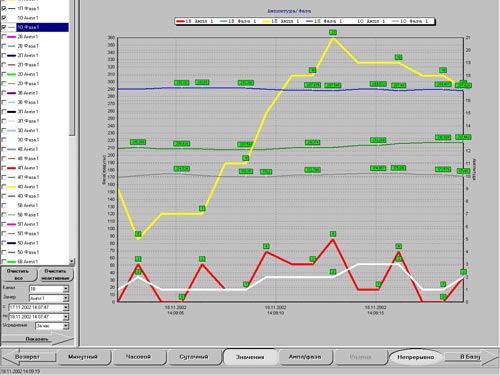Go back with the Возврат arrow button

[x=28, y=357]
